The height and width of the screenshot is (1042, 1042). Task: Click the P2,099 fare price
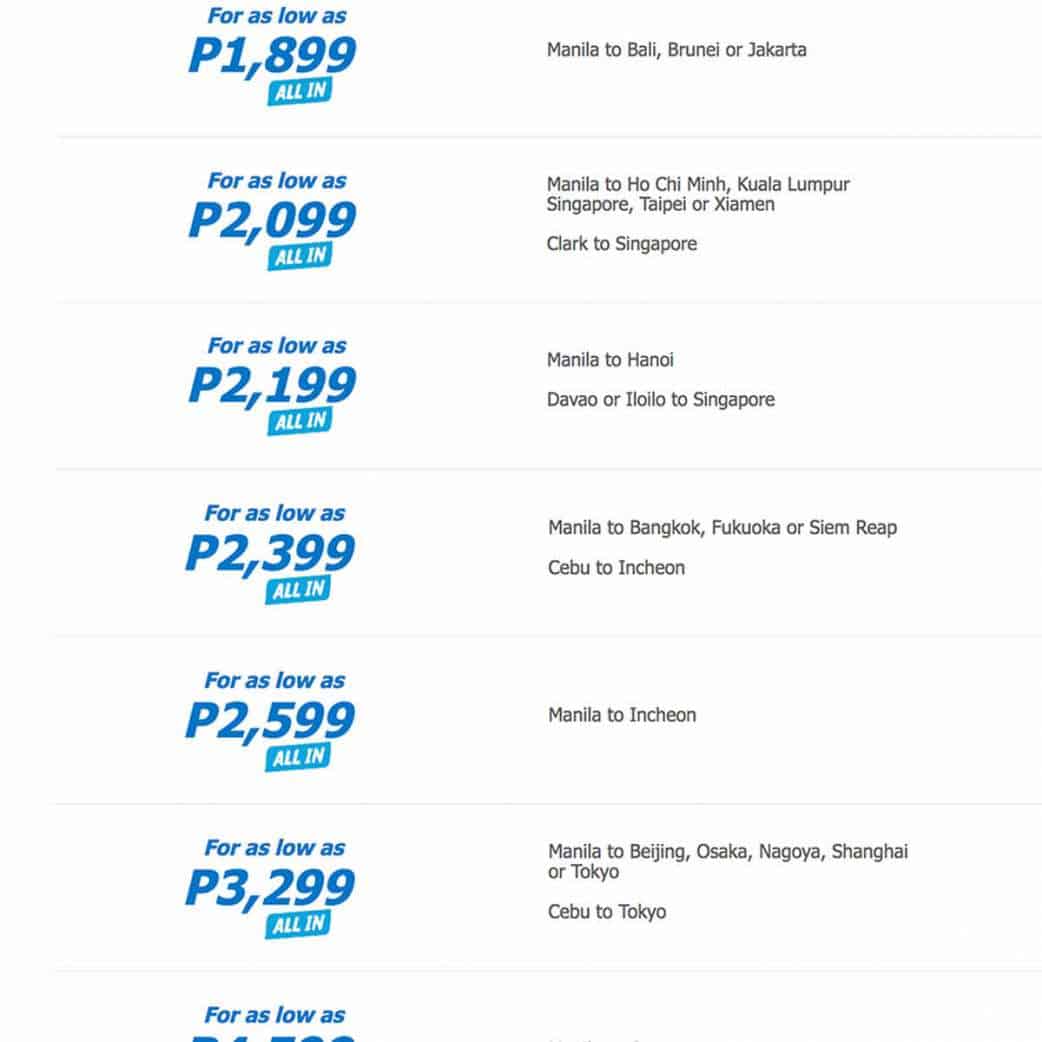pyautogui.click(x=272, y=221)
